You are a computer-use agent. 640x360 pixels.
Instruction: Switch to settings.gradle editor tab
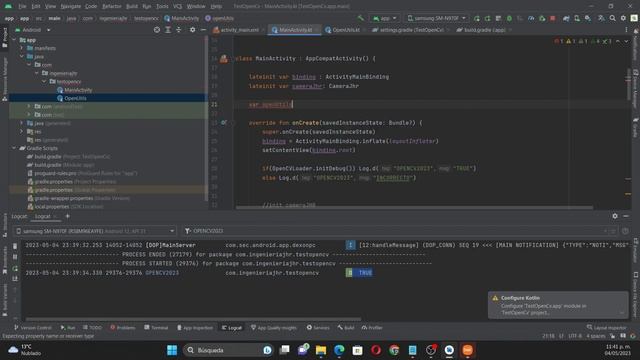[410, 30]
